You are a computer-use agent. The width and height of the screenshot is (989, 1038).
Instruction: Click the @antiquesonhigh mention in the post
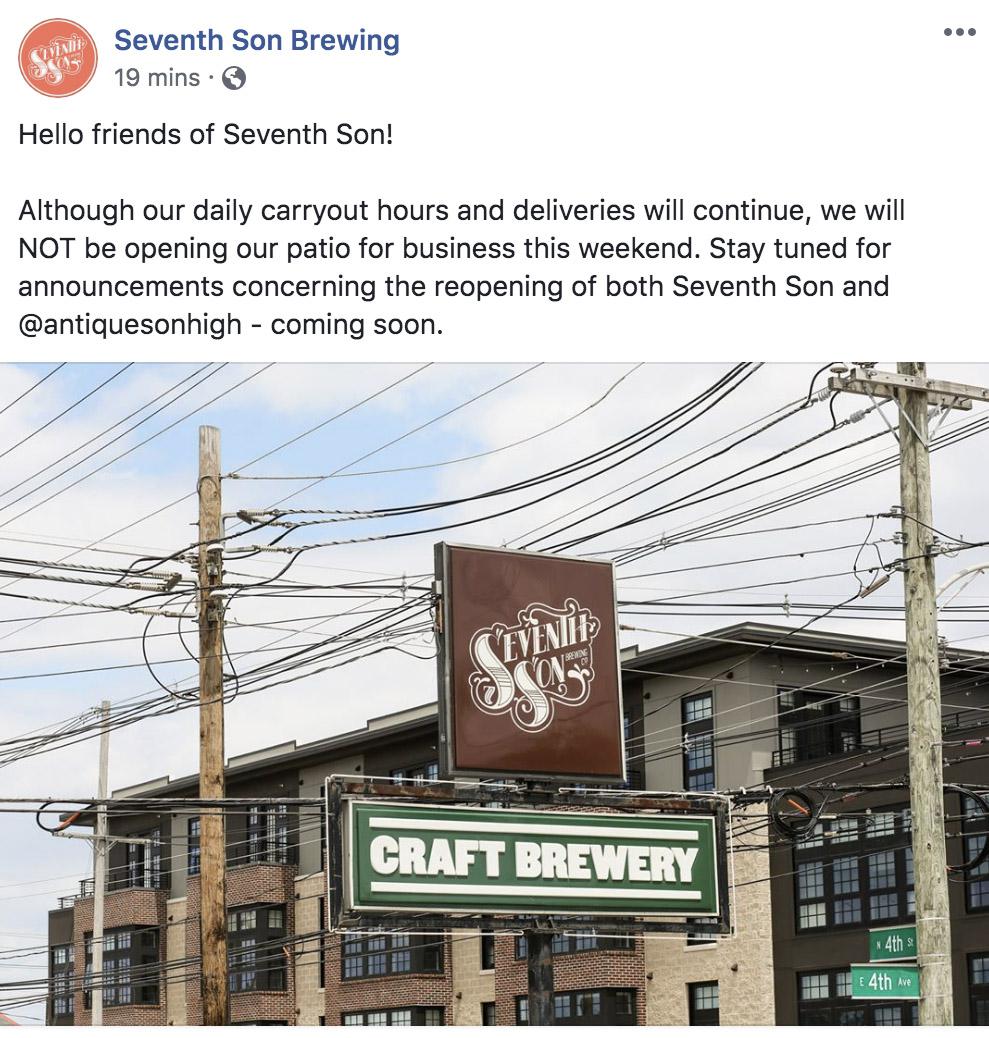[x=130, y=325]
